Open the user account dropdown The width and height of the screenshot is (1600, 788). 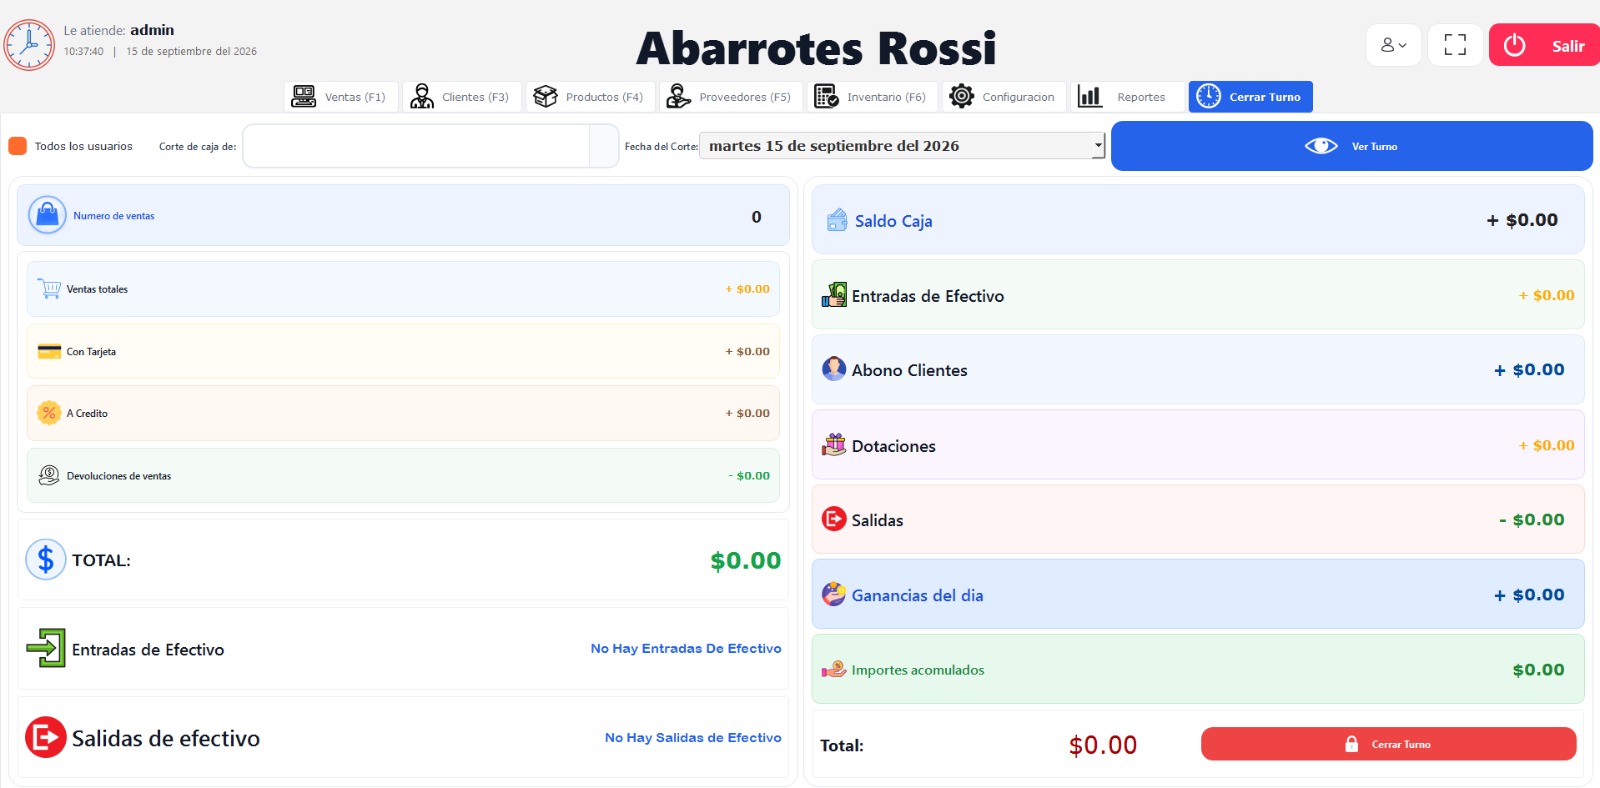point(1393,45)
